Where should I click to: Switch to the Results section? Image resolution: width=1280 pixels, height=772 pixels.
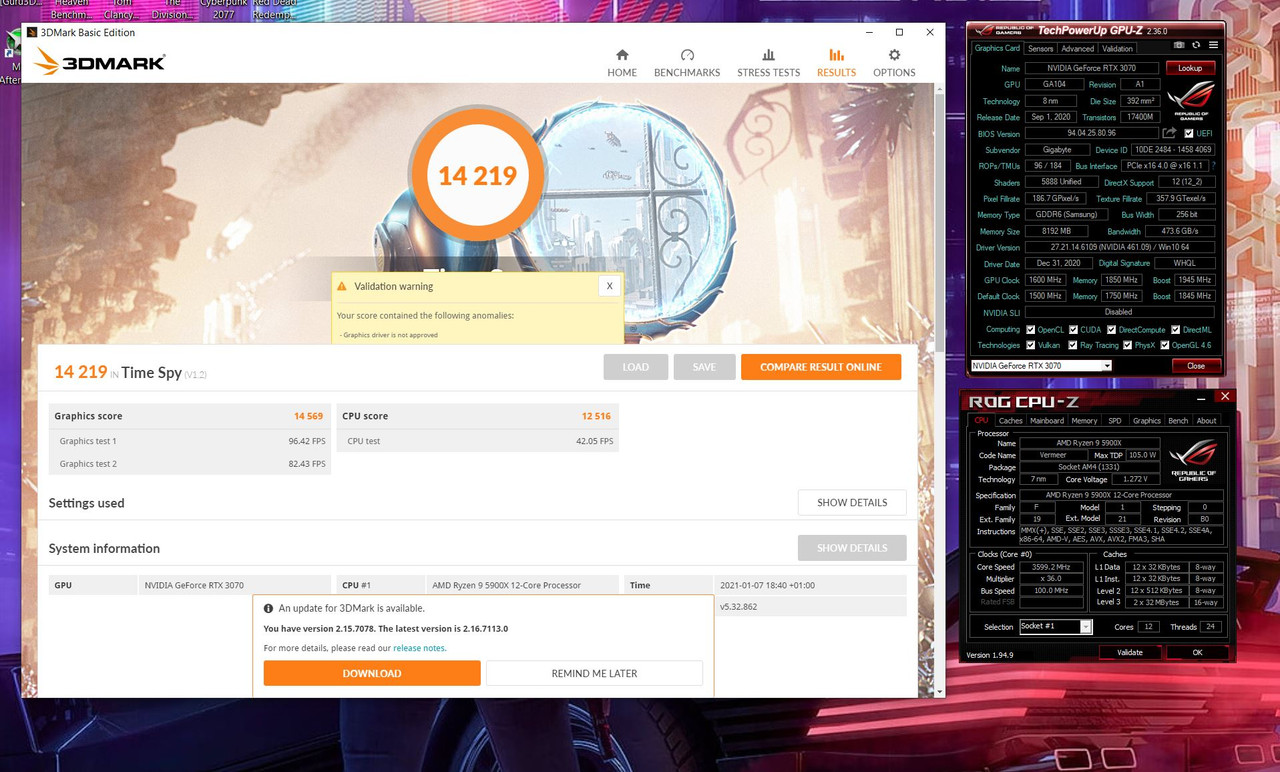(836, 63)
